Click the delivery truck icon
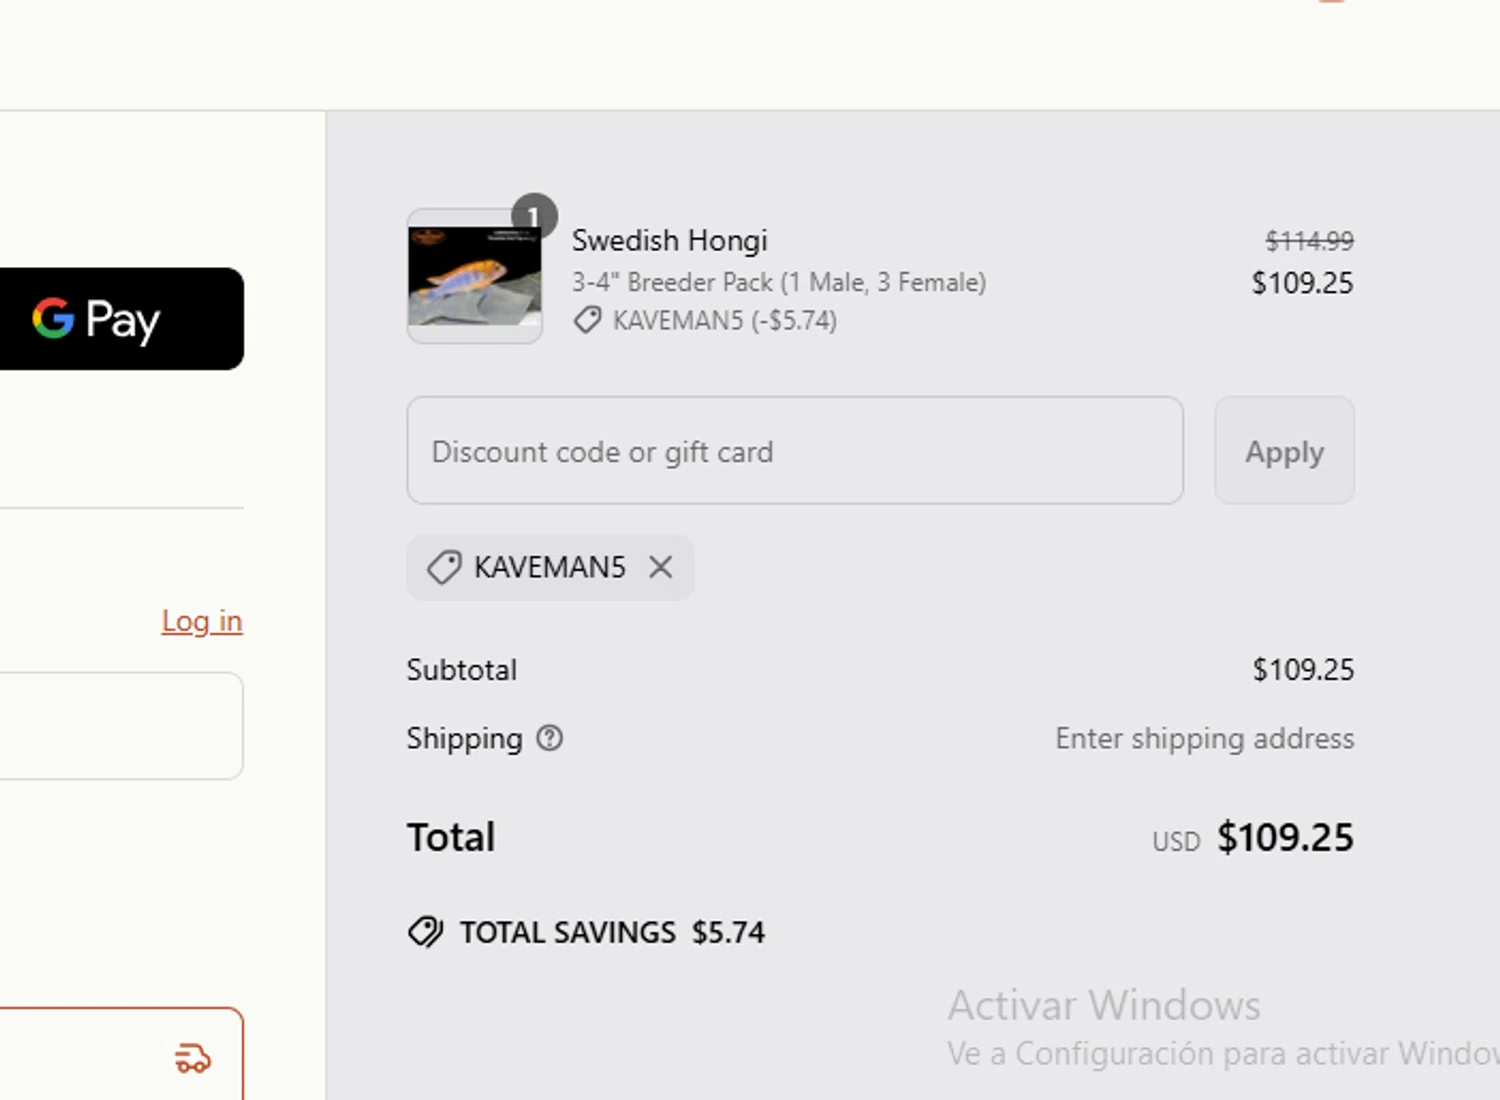This screenshot has height=1100, width=1500. click(x=193, y=1058)
